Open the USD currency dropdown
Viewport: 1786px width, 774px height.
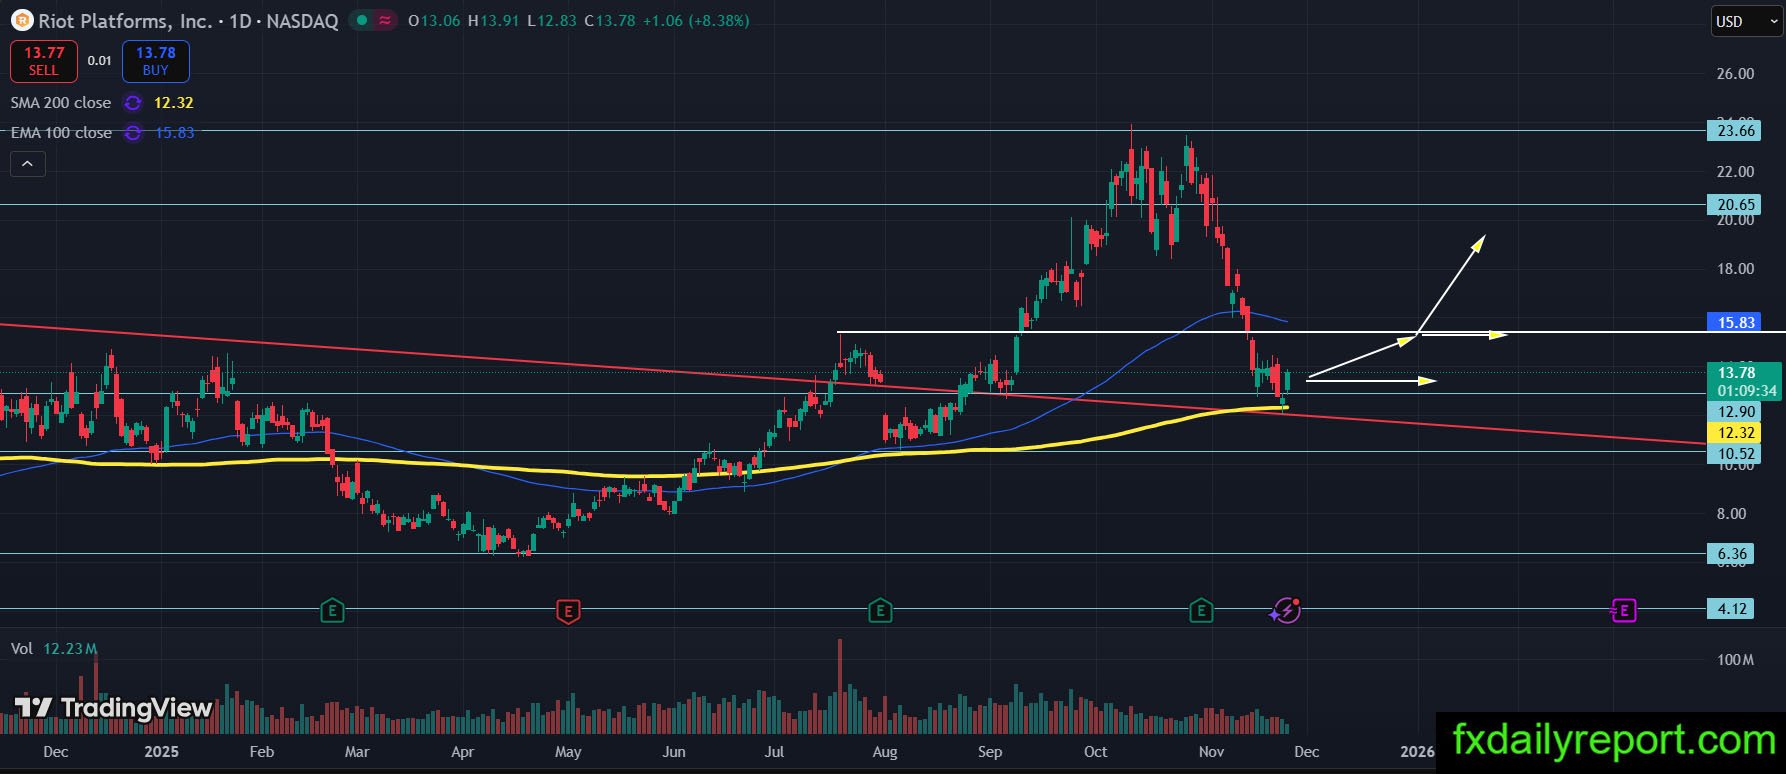[1746, 21]
